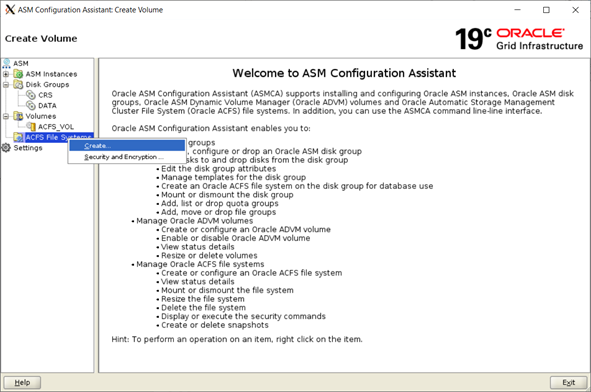Select ASM Instances in the tree
This screenshot has width=591, height=392.
[x=51, y=74]
